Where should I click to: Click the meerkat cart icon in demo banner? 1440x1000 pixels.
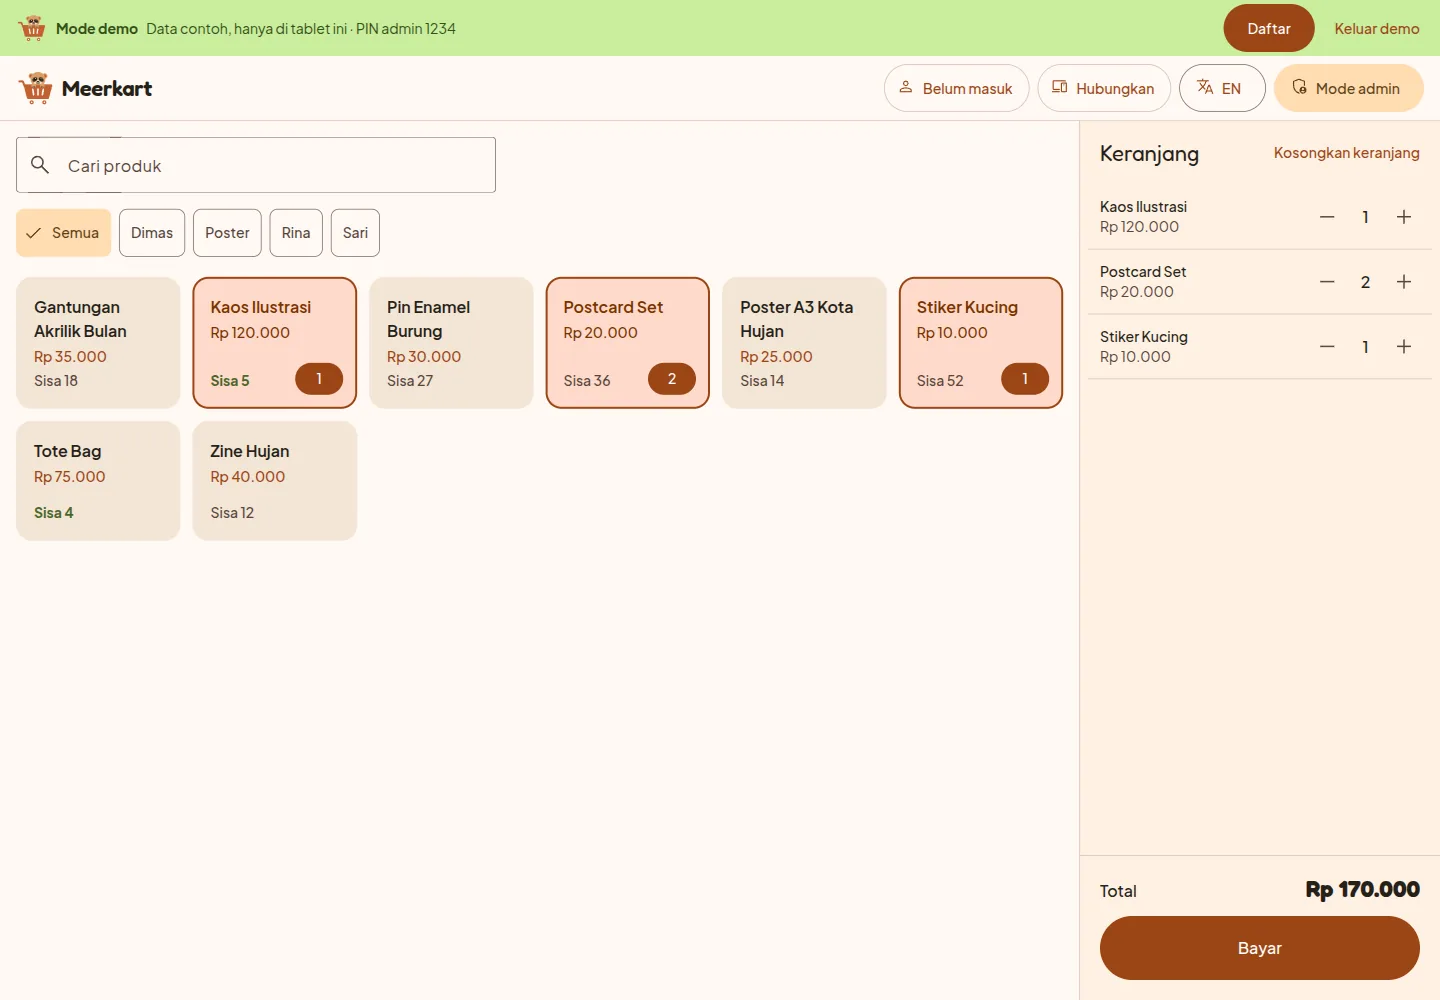tap(32, 28)
